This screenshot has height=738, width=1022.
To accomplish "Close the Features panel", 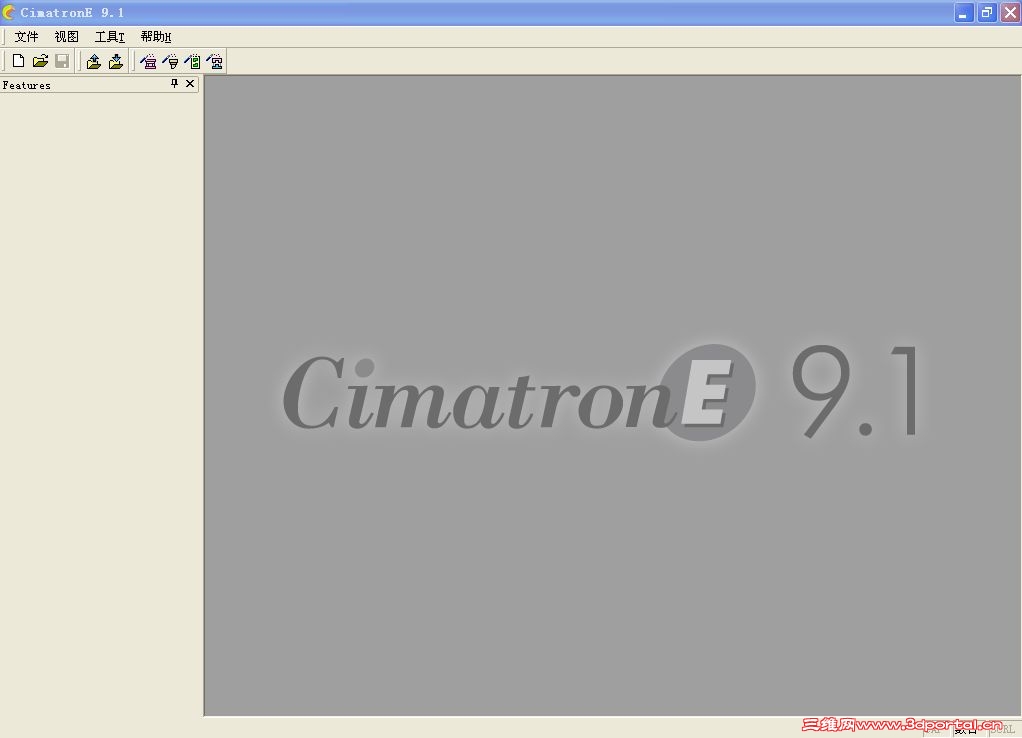I will (x=190, y=83).
